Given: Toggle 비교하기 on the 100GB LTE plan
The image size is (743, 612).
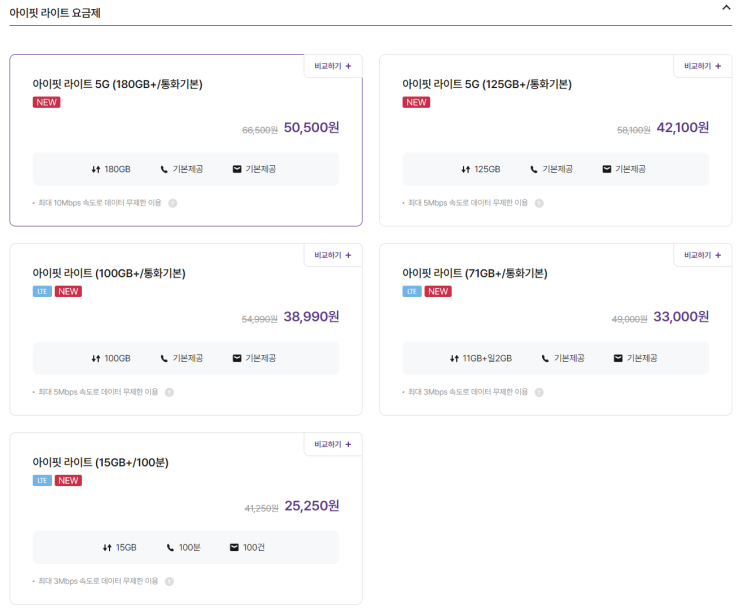Looking at the screenshot, I should click(333, 255).
